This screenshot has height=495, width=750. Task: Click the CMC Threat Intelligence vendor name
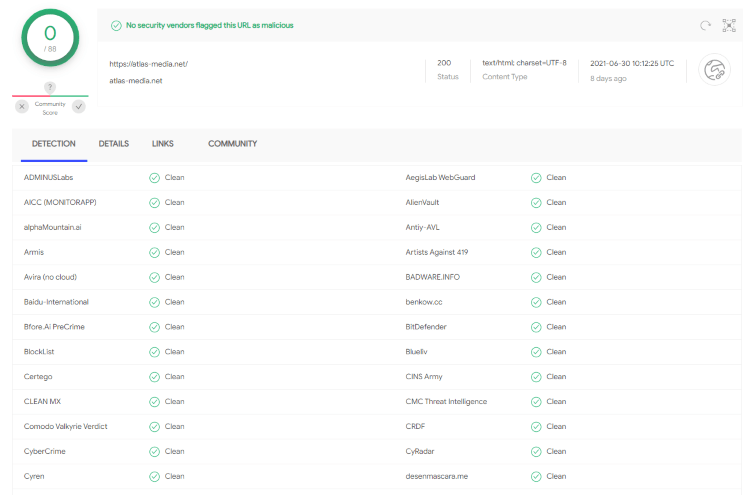coord(446,402)
